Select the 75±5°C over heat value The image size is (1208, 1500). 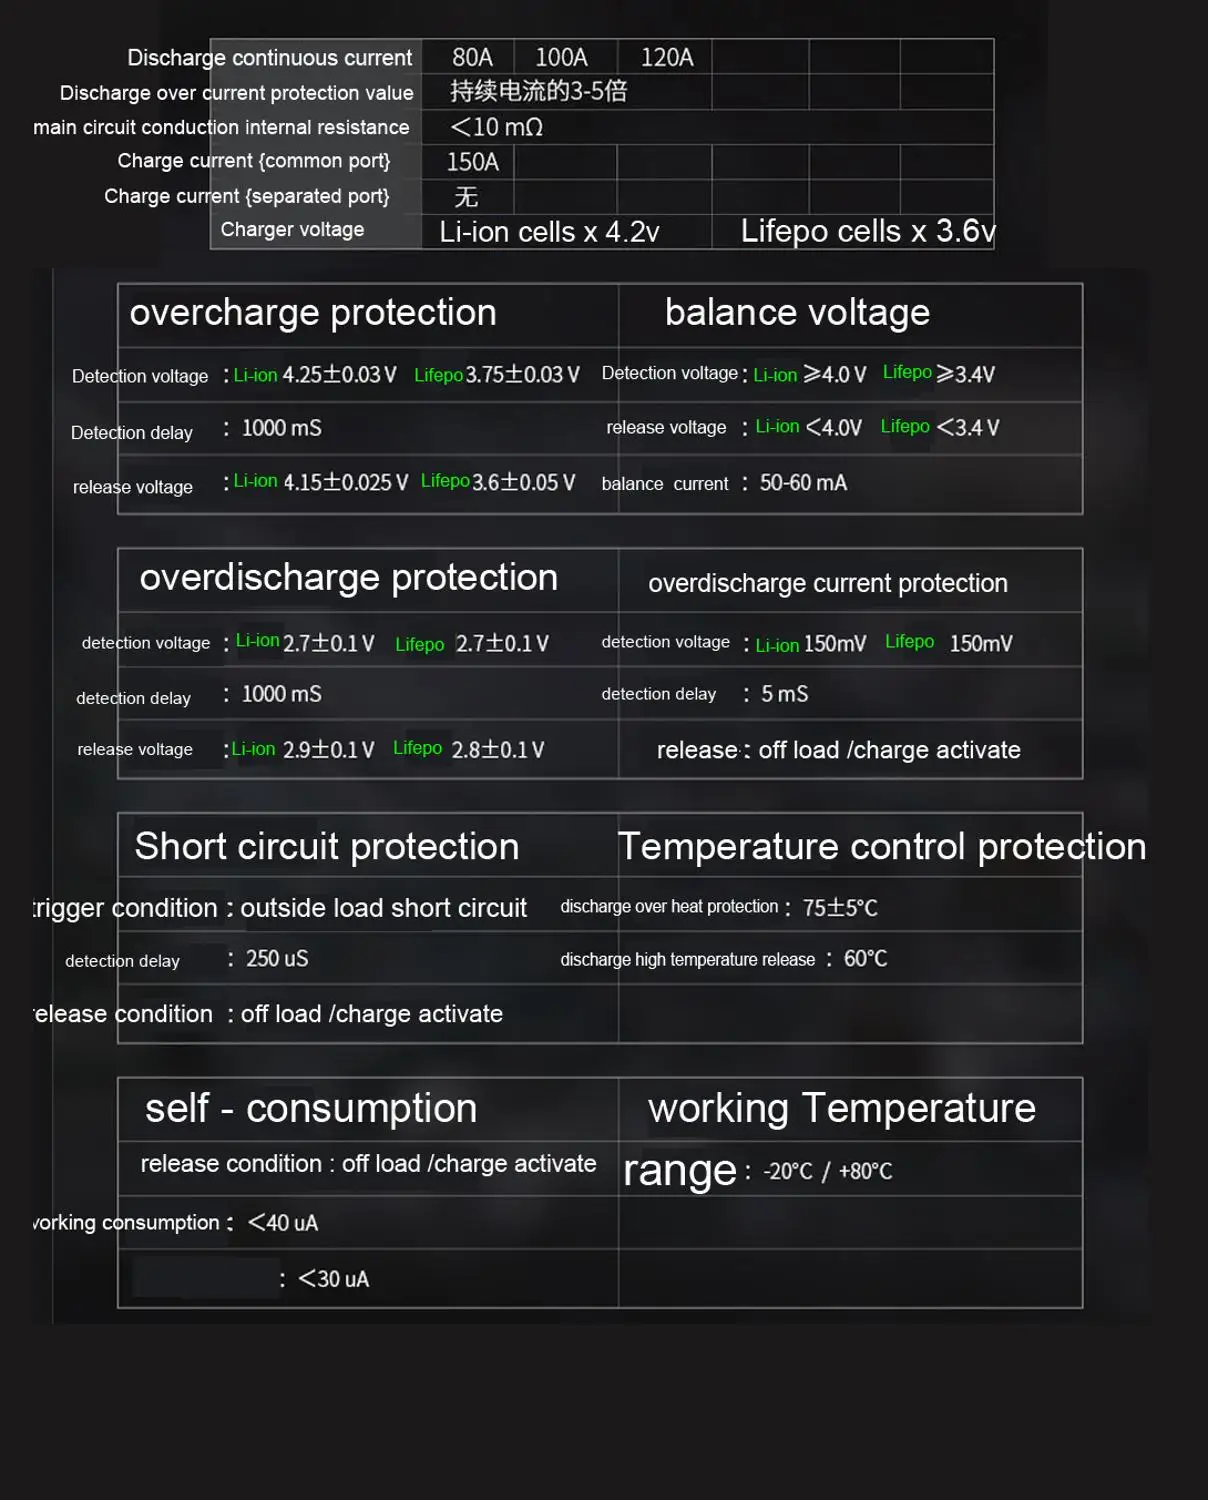(840, 908)
